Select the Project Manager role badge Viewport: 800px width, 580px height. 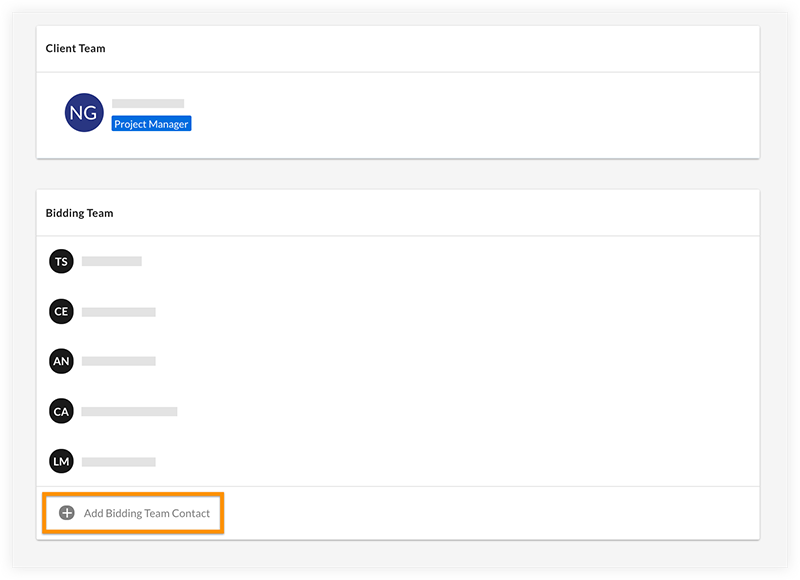[150, 123]
